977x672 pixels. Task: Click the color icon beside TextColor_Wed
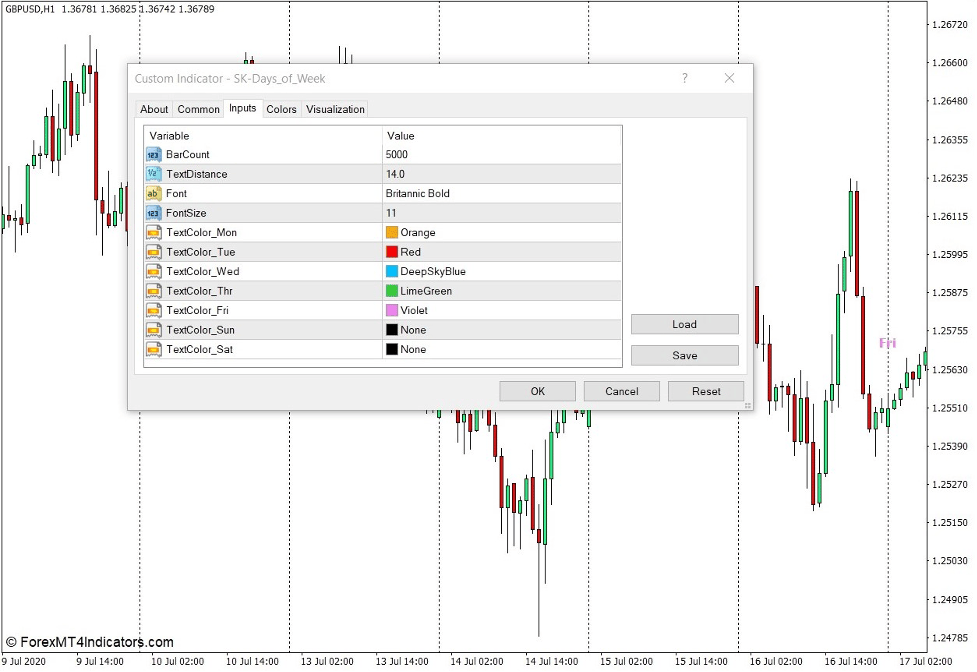pos(153,271)
